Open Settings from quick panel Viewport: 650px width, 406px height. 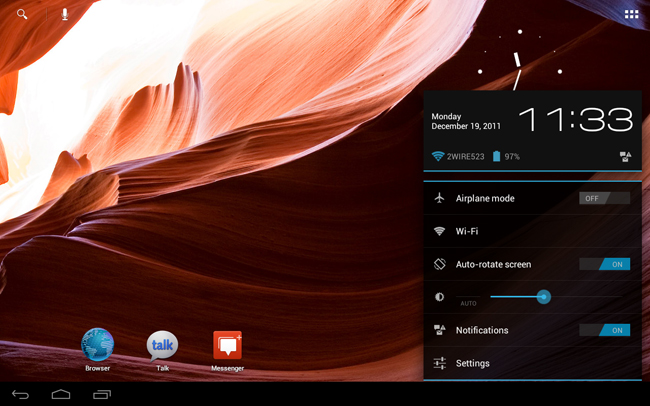pos(532,363)
